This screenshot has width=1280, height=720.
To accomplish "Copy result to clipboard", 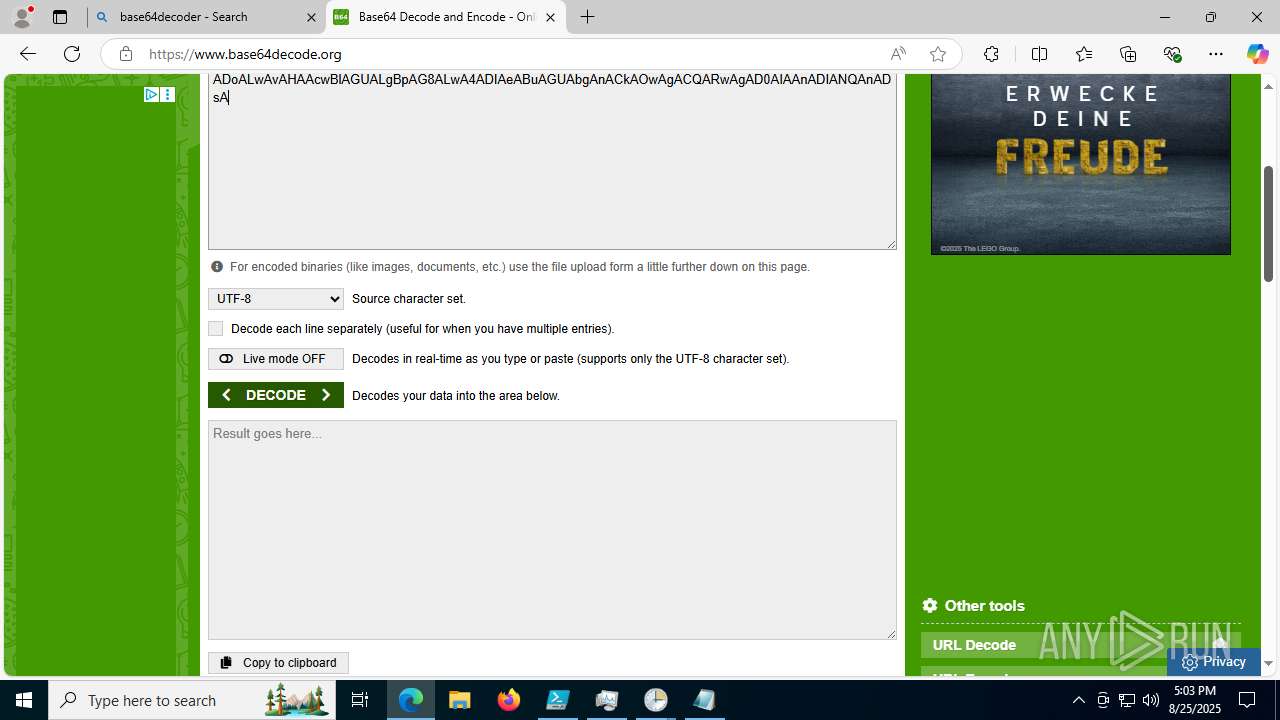I will click(x=278, y=663).
